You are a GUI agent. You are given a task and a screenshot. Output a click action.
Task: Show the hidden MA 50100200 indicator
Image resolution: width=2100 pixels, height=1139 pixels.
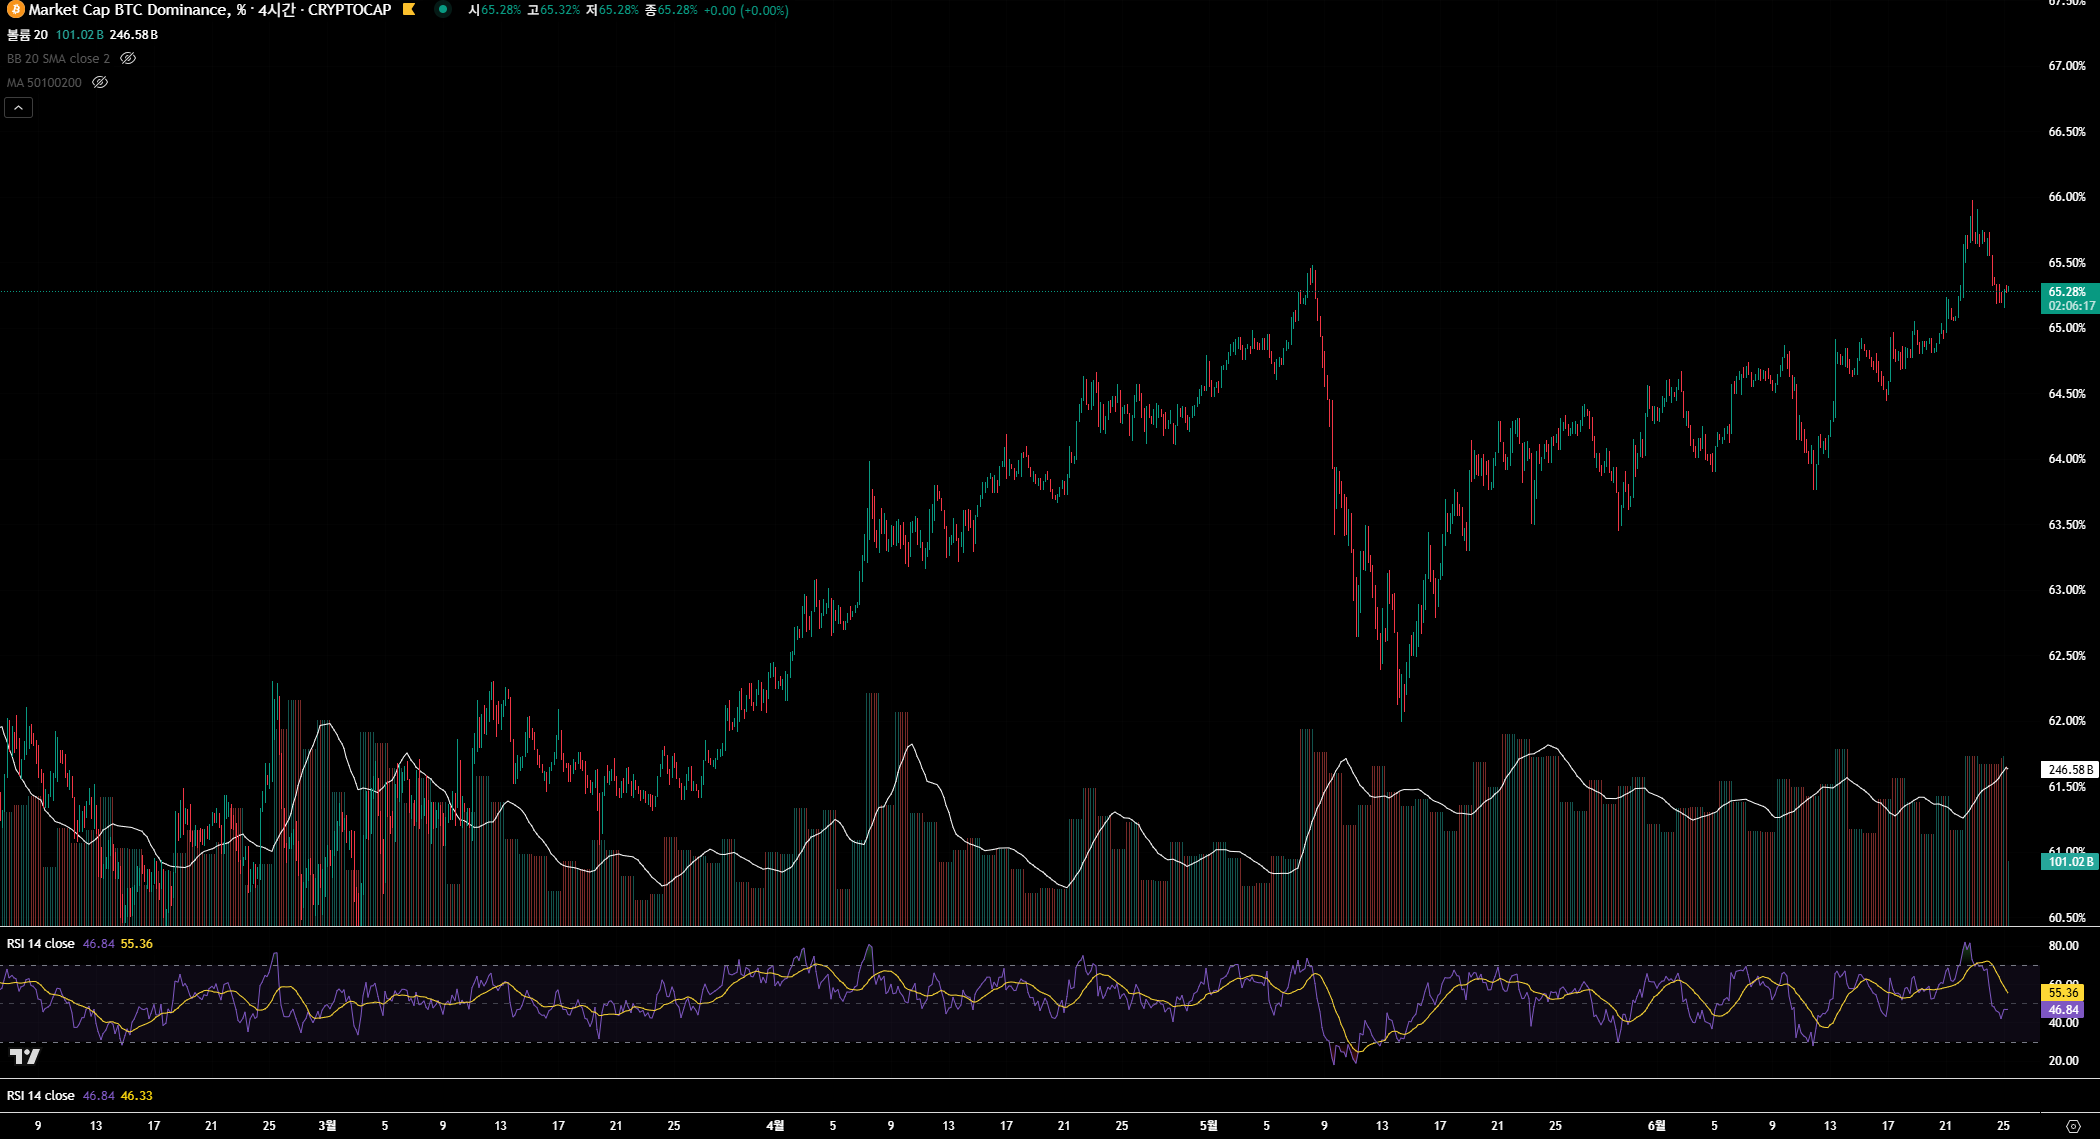[100, 82]
